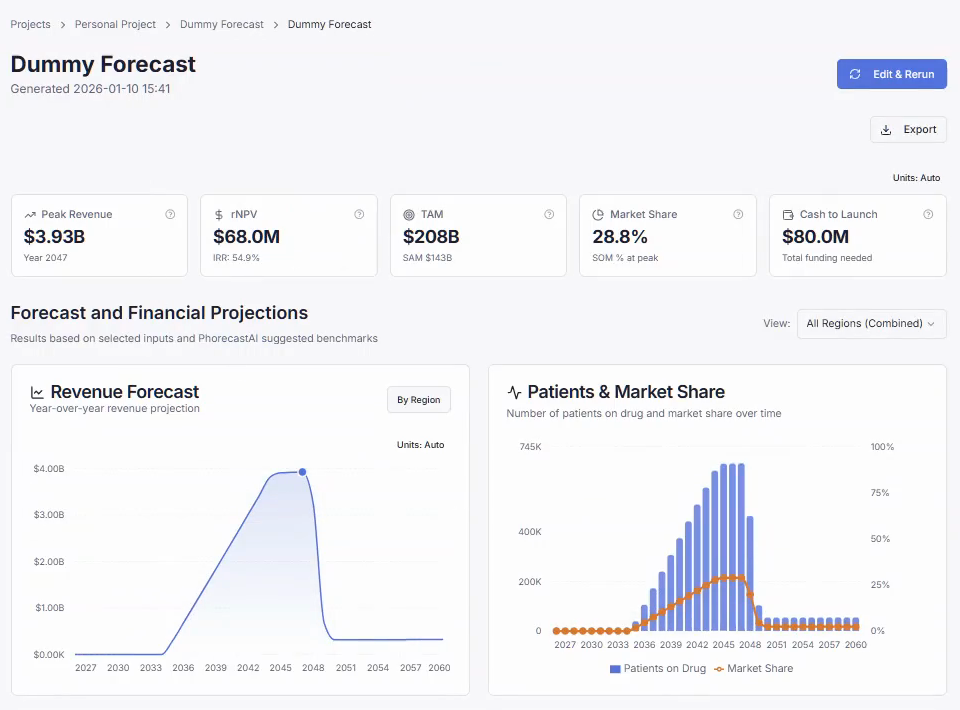The width and height of the screenshot is (960, 710).
Task: Click the IRR: 54.9% text
Action: point(236,258)
